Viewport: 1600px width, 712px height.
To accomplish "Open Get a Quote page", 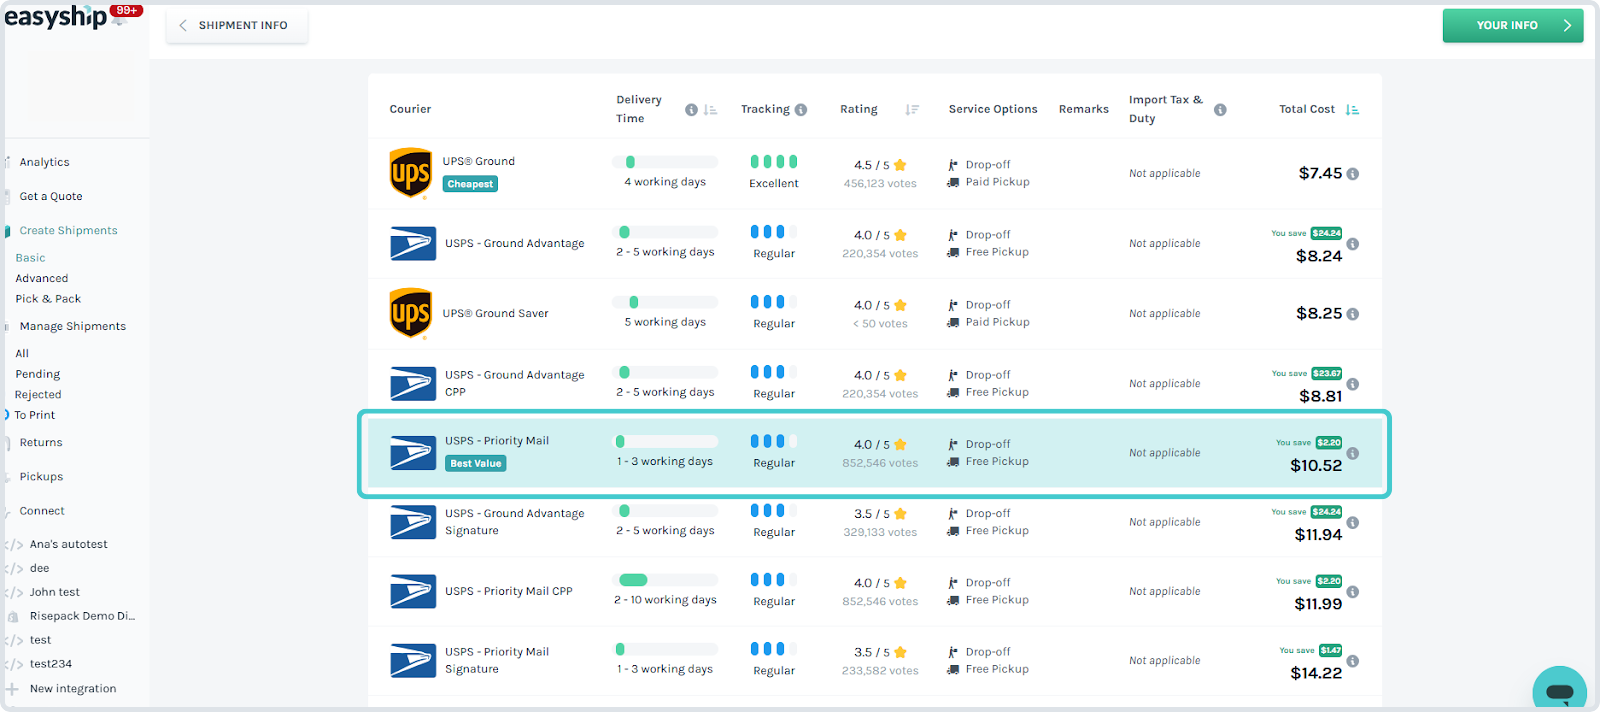I will pyautogui.click(x=51, y=197).
